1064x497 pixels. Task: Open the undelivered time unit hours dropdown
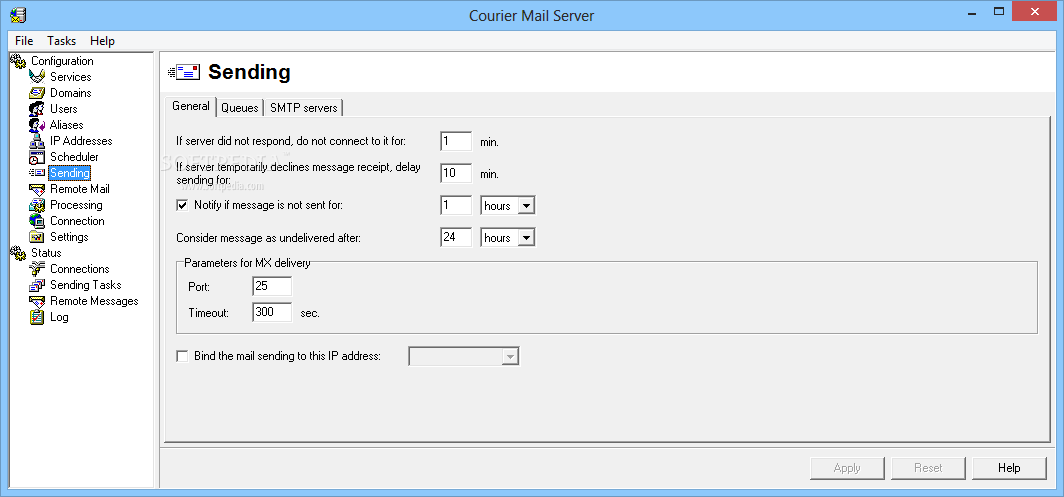(527, 238)
